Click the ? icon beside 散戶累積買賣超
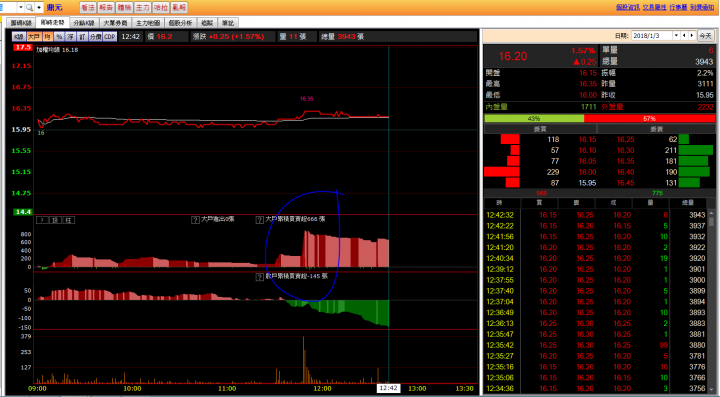This screenshot has width=720, height=397. coord(259,277)
